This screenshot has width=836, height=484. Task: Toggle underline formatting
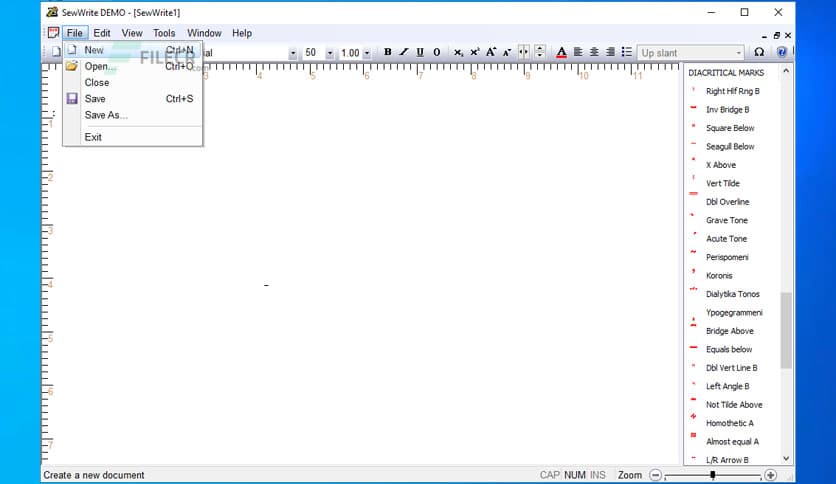(420, 52)
